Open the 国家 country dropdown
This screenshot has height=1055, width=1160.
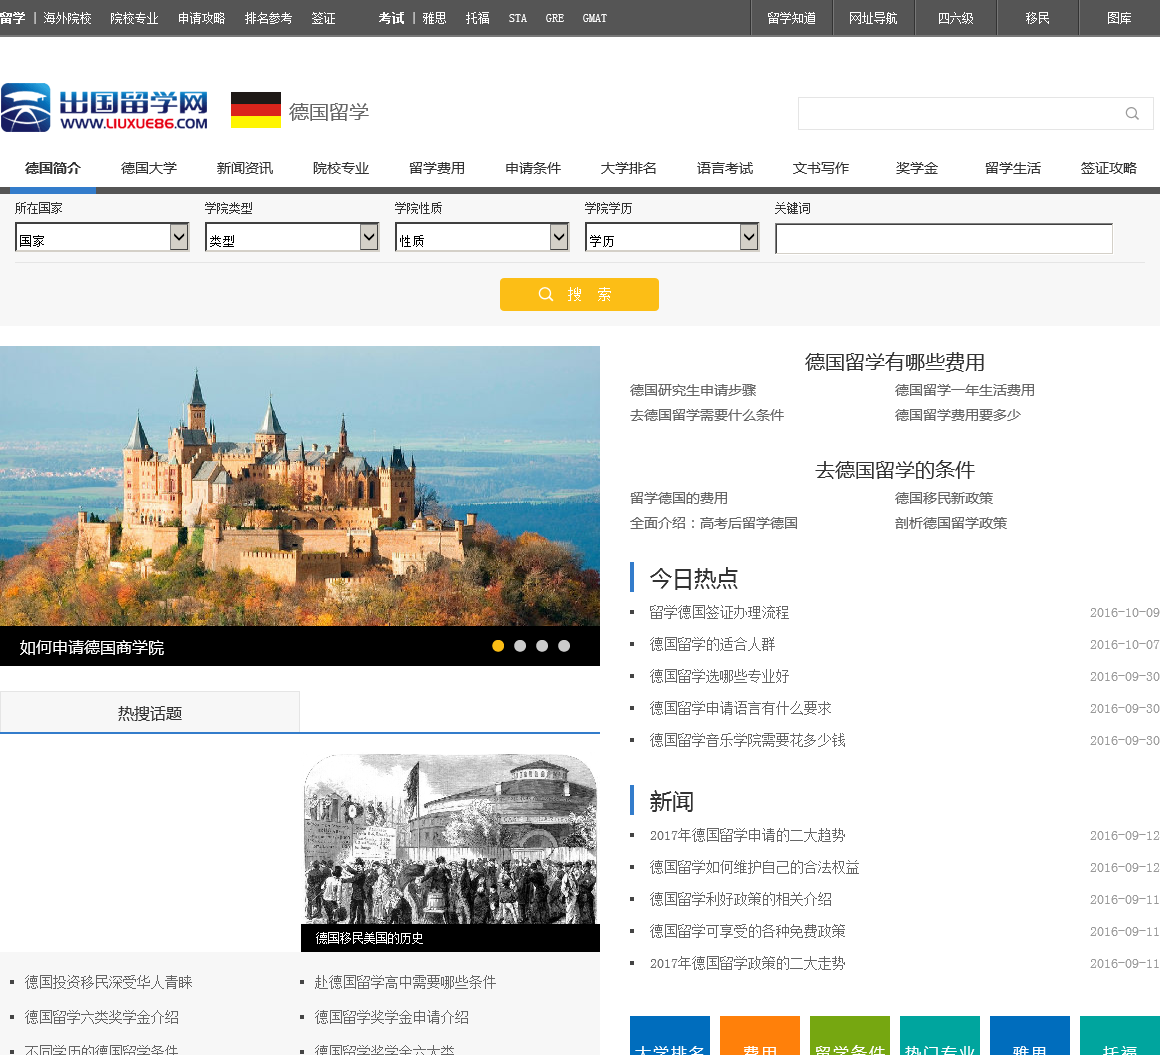point(102,238)
